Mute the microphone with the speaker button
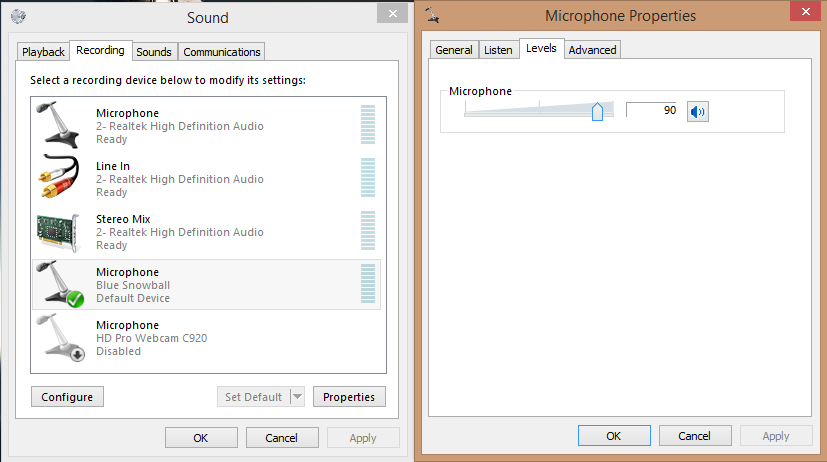Viewport: 827px width, 462px height. (697, 112)
